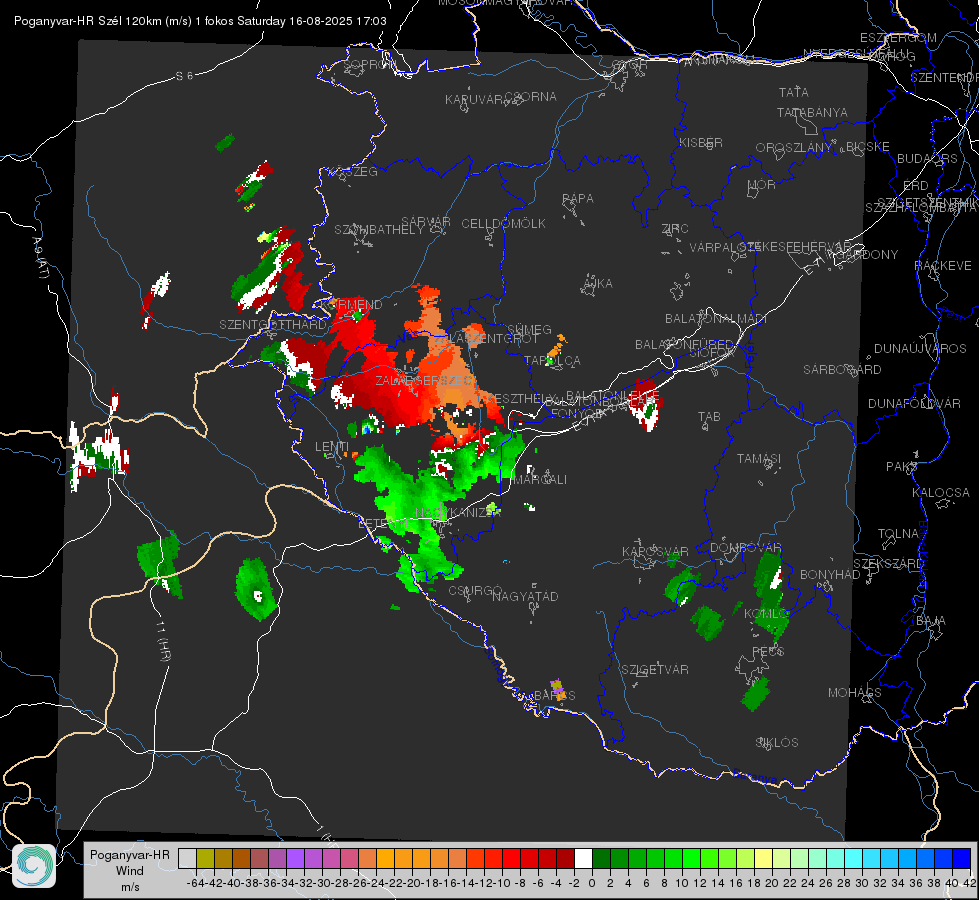Viewport: 979px width, 900px height.
Task: Click the CSURGÓ label
Action: (x=475, y=590)
